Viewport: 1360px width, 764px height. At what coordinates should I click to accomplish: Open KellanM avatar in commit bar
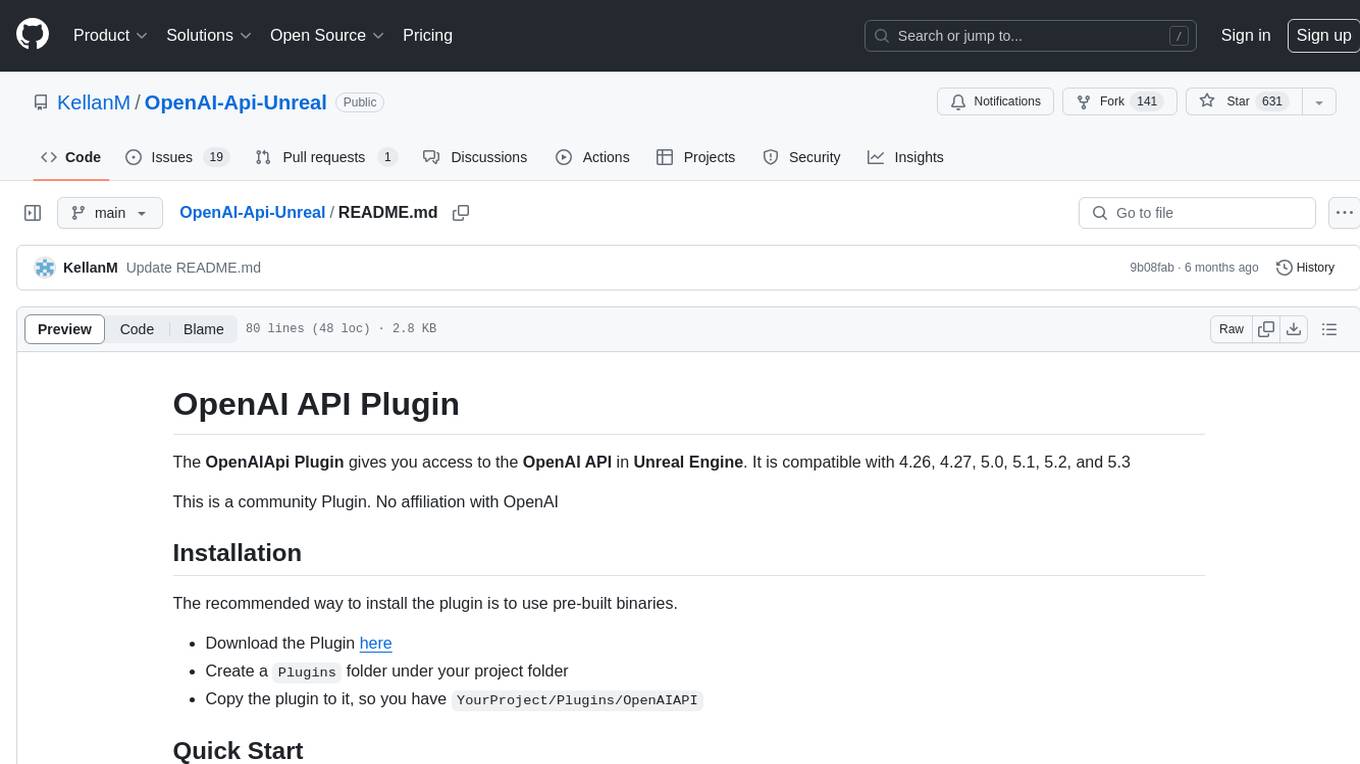point(44,268)
